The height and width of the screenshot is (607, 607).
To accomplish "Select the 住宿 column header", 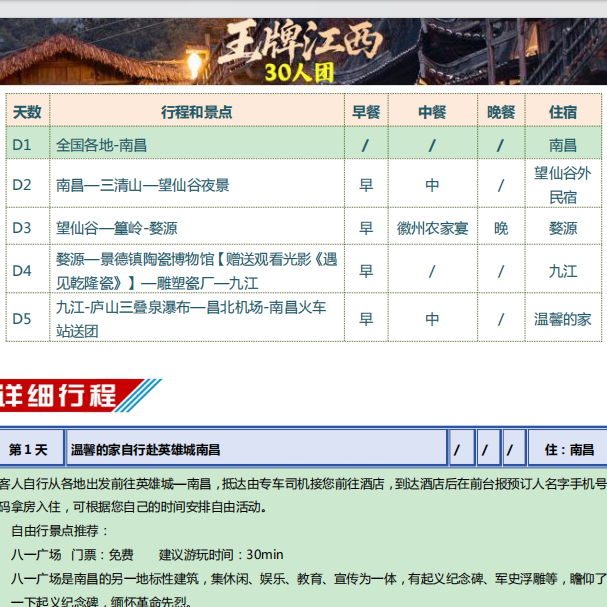I will [x=563, y=111].
